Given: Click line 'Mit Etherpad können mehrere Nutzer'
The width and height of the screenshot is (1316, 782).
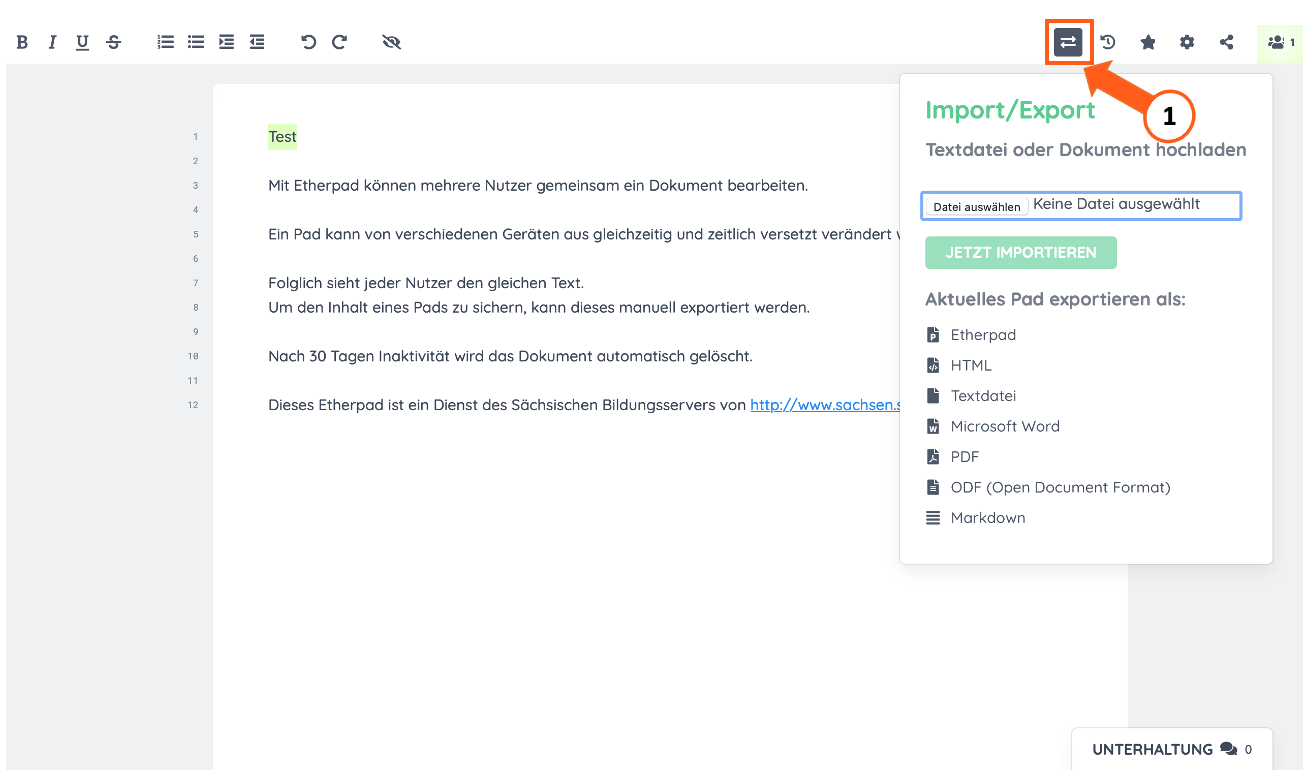Looking at the screenshot, I should (538, 186).
